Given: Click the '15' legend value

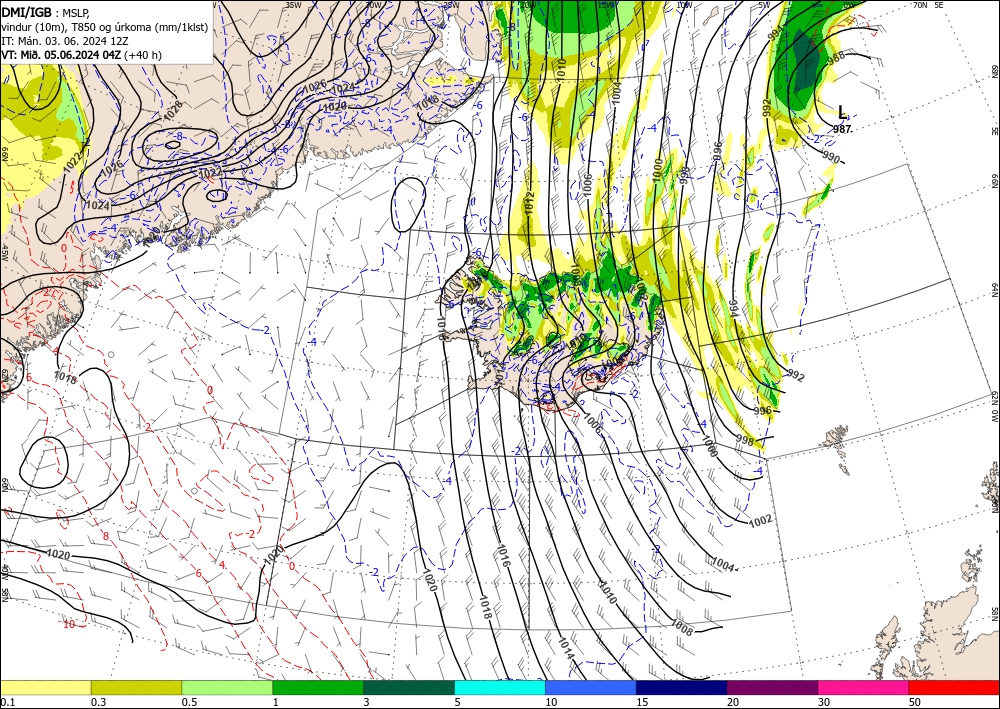Looking at the screenshot, I should (x=642, y=702).
